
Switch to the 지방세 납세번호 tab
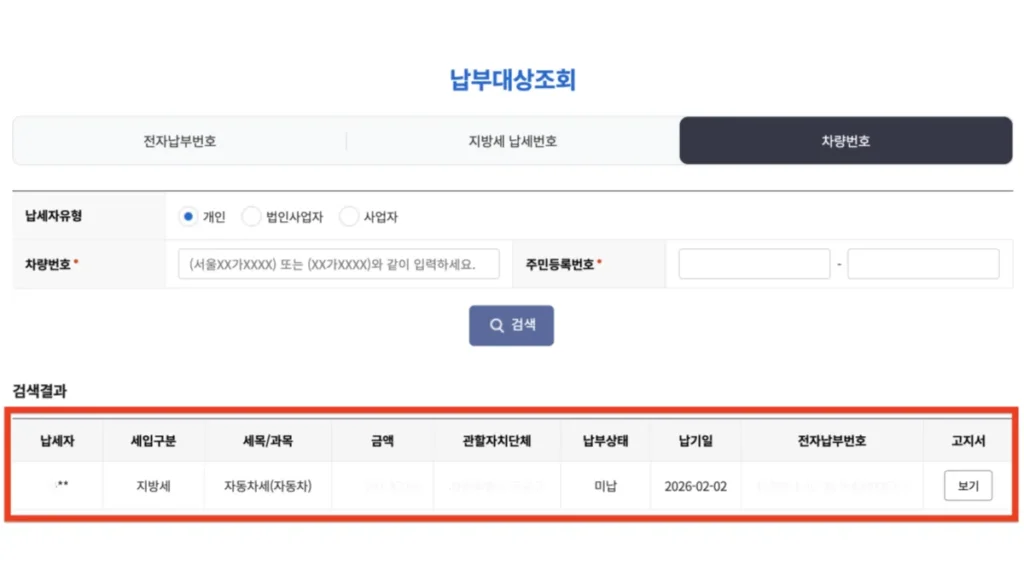click(x=512, y=140)
